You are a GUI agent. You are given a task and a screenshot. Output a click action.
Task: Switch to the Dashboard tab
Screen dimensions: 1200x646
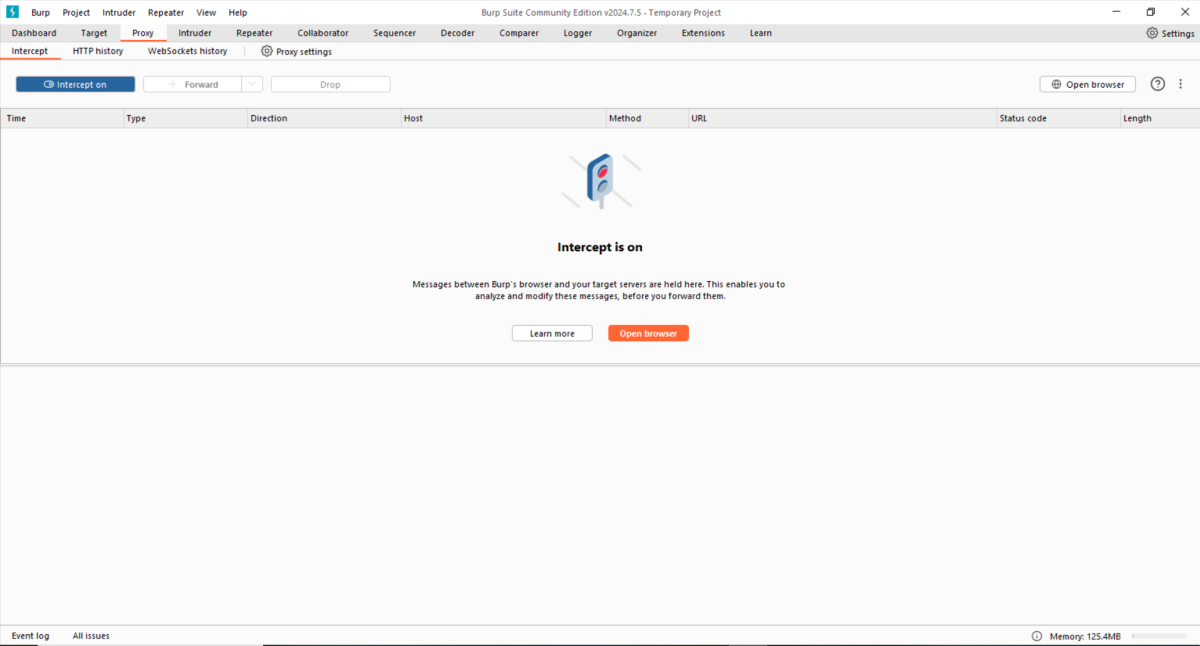click(x=34, y=33)
